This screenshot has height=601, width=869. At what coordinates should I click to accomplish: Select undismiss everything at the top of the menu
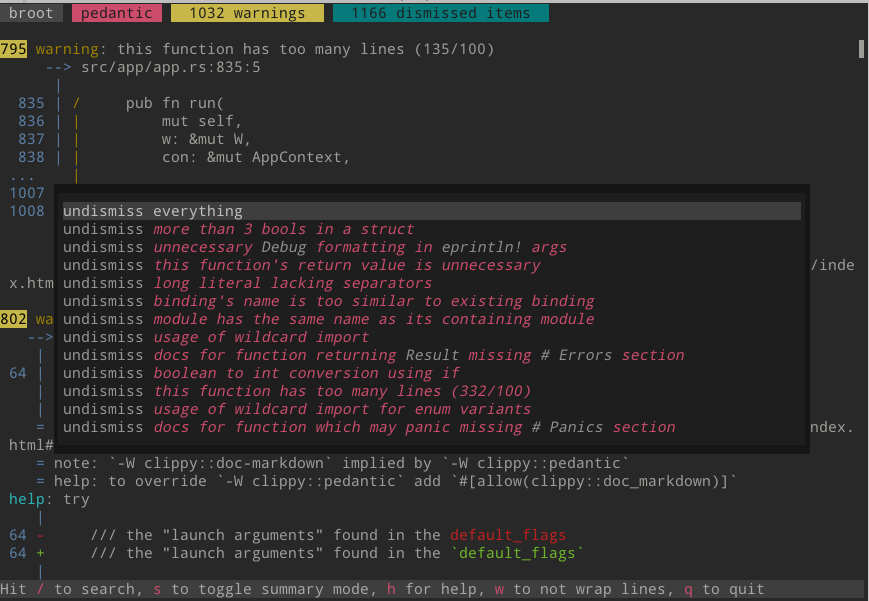pos(151,211)
